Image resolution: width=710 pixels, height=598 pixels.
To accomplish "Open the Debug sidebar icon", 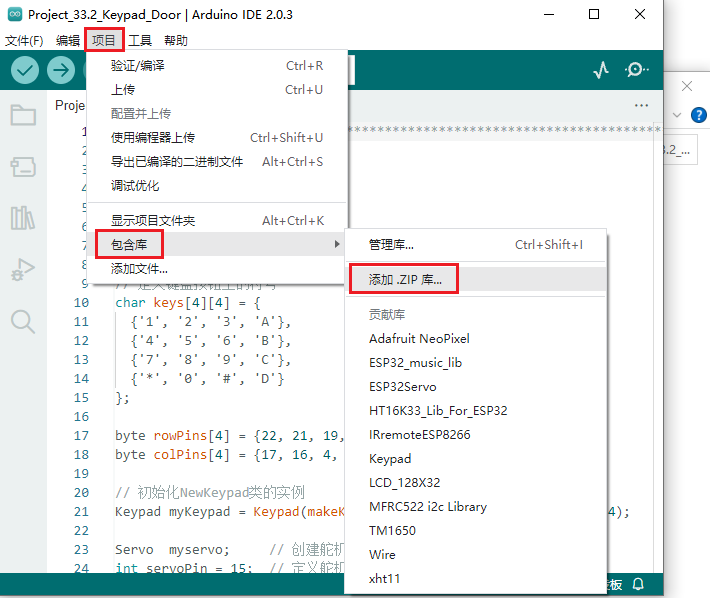I will 23,269.
